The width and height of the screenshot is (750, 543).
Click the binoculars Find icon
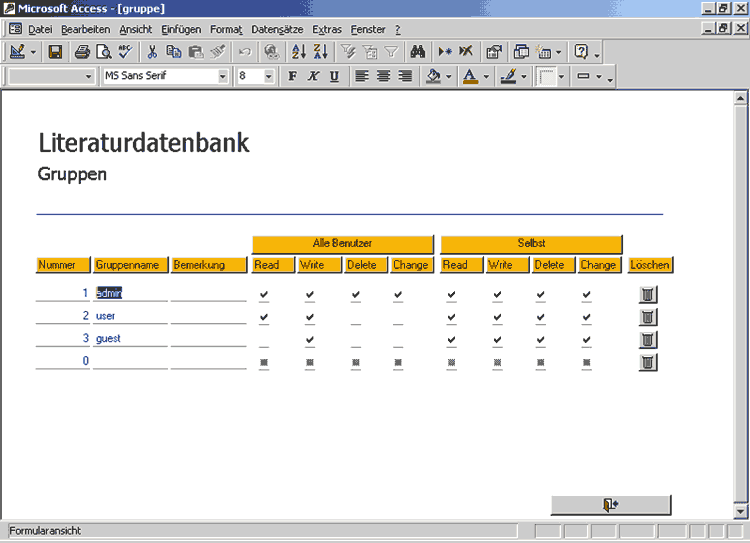[x=418, y=52]
